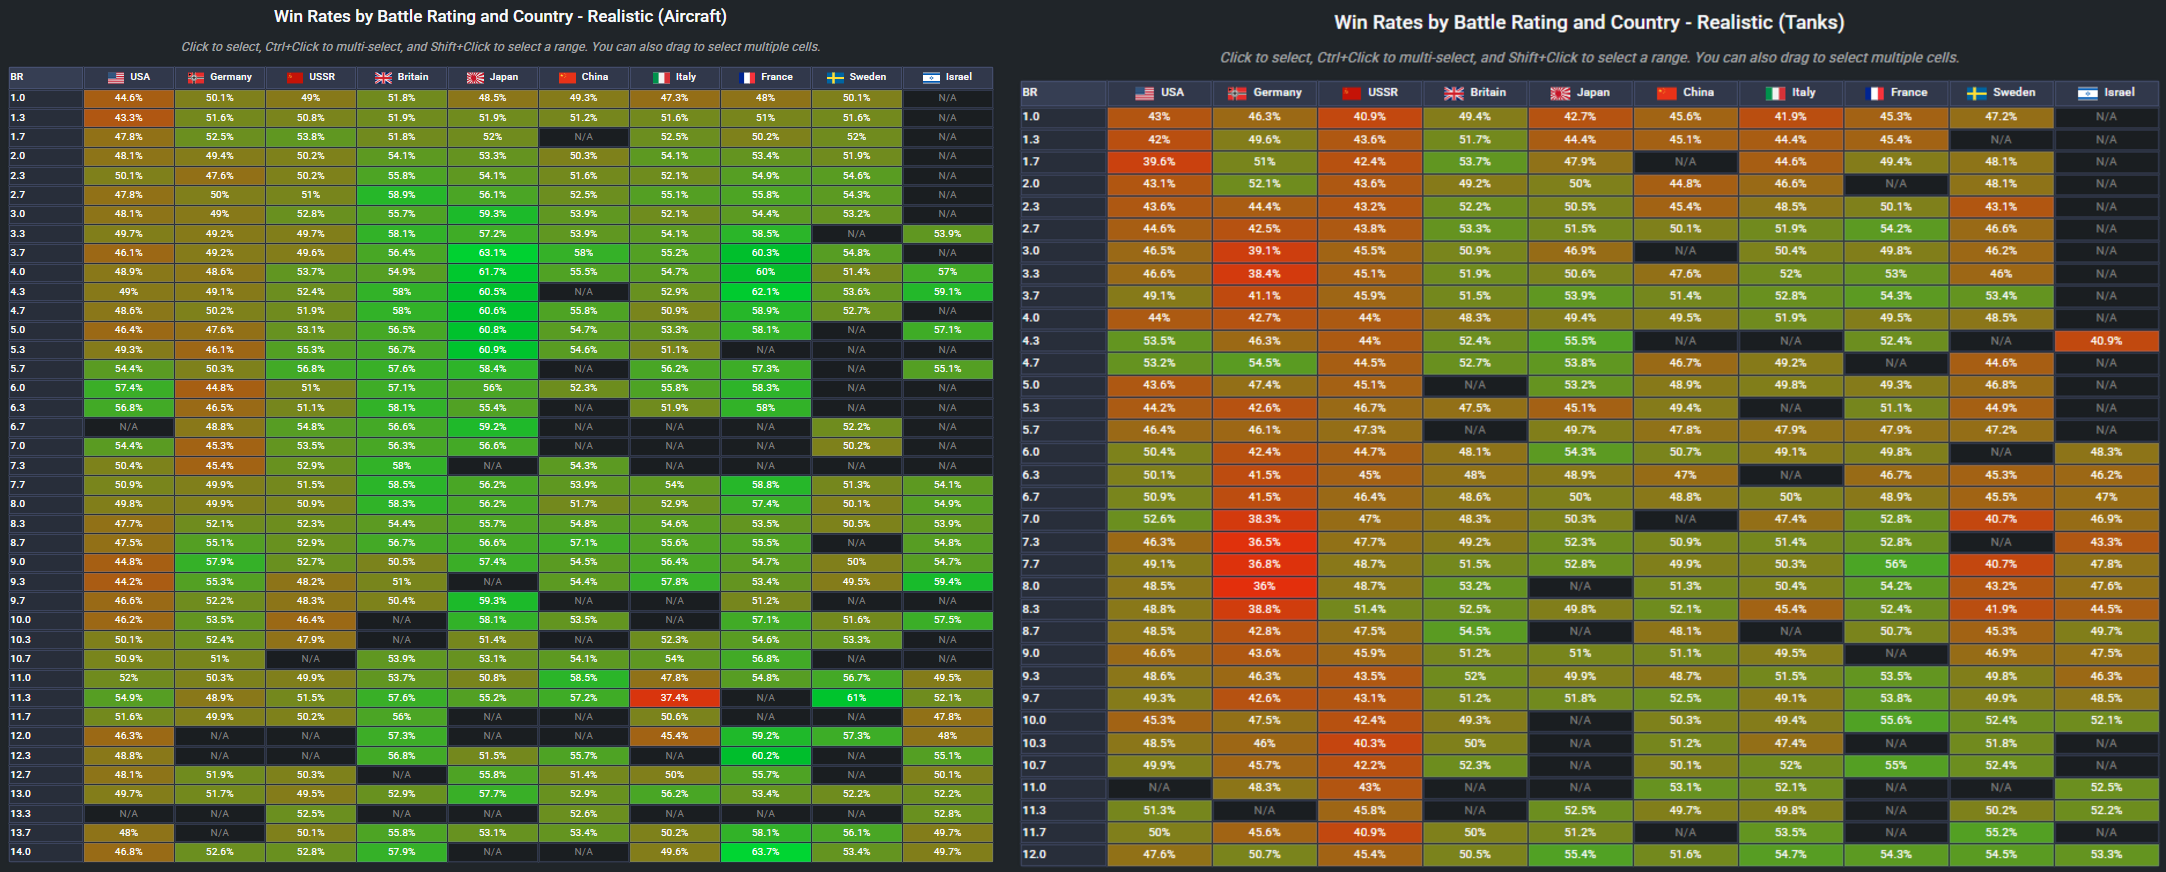This screenshot has width=2166, height=872.
Task: Select Israel 43.3% cell at BR 7.3, Tanks
Action: (x=2106, y=542)
